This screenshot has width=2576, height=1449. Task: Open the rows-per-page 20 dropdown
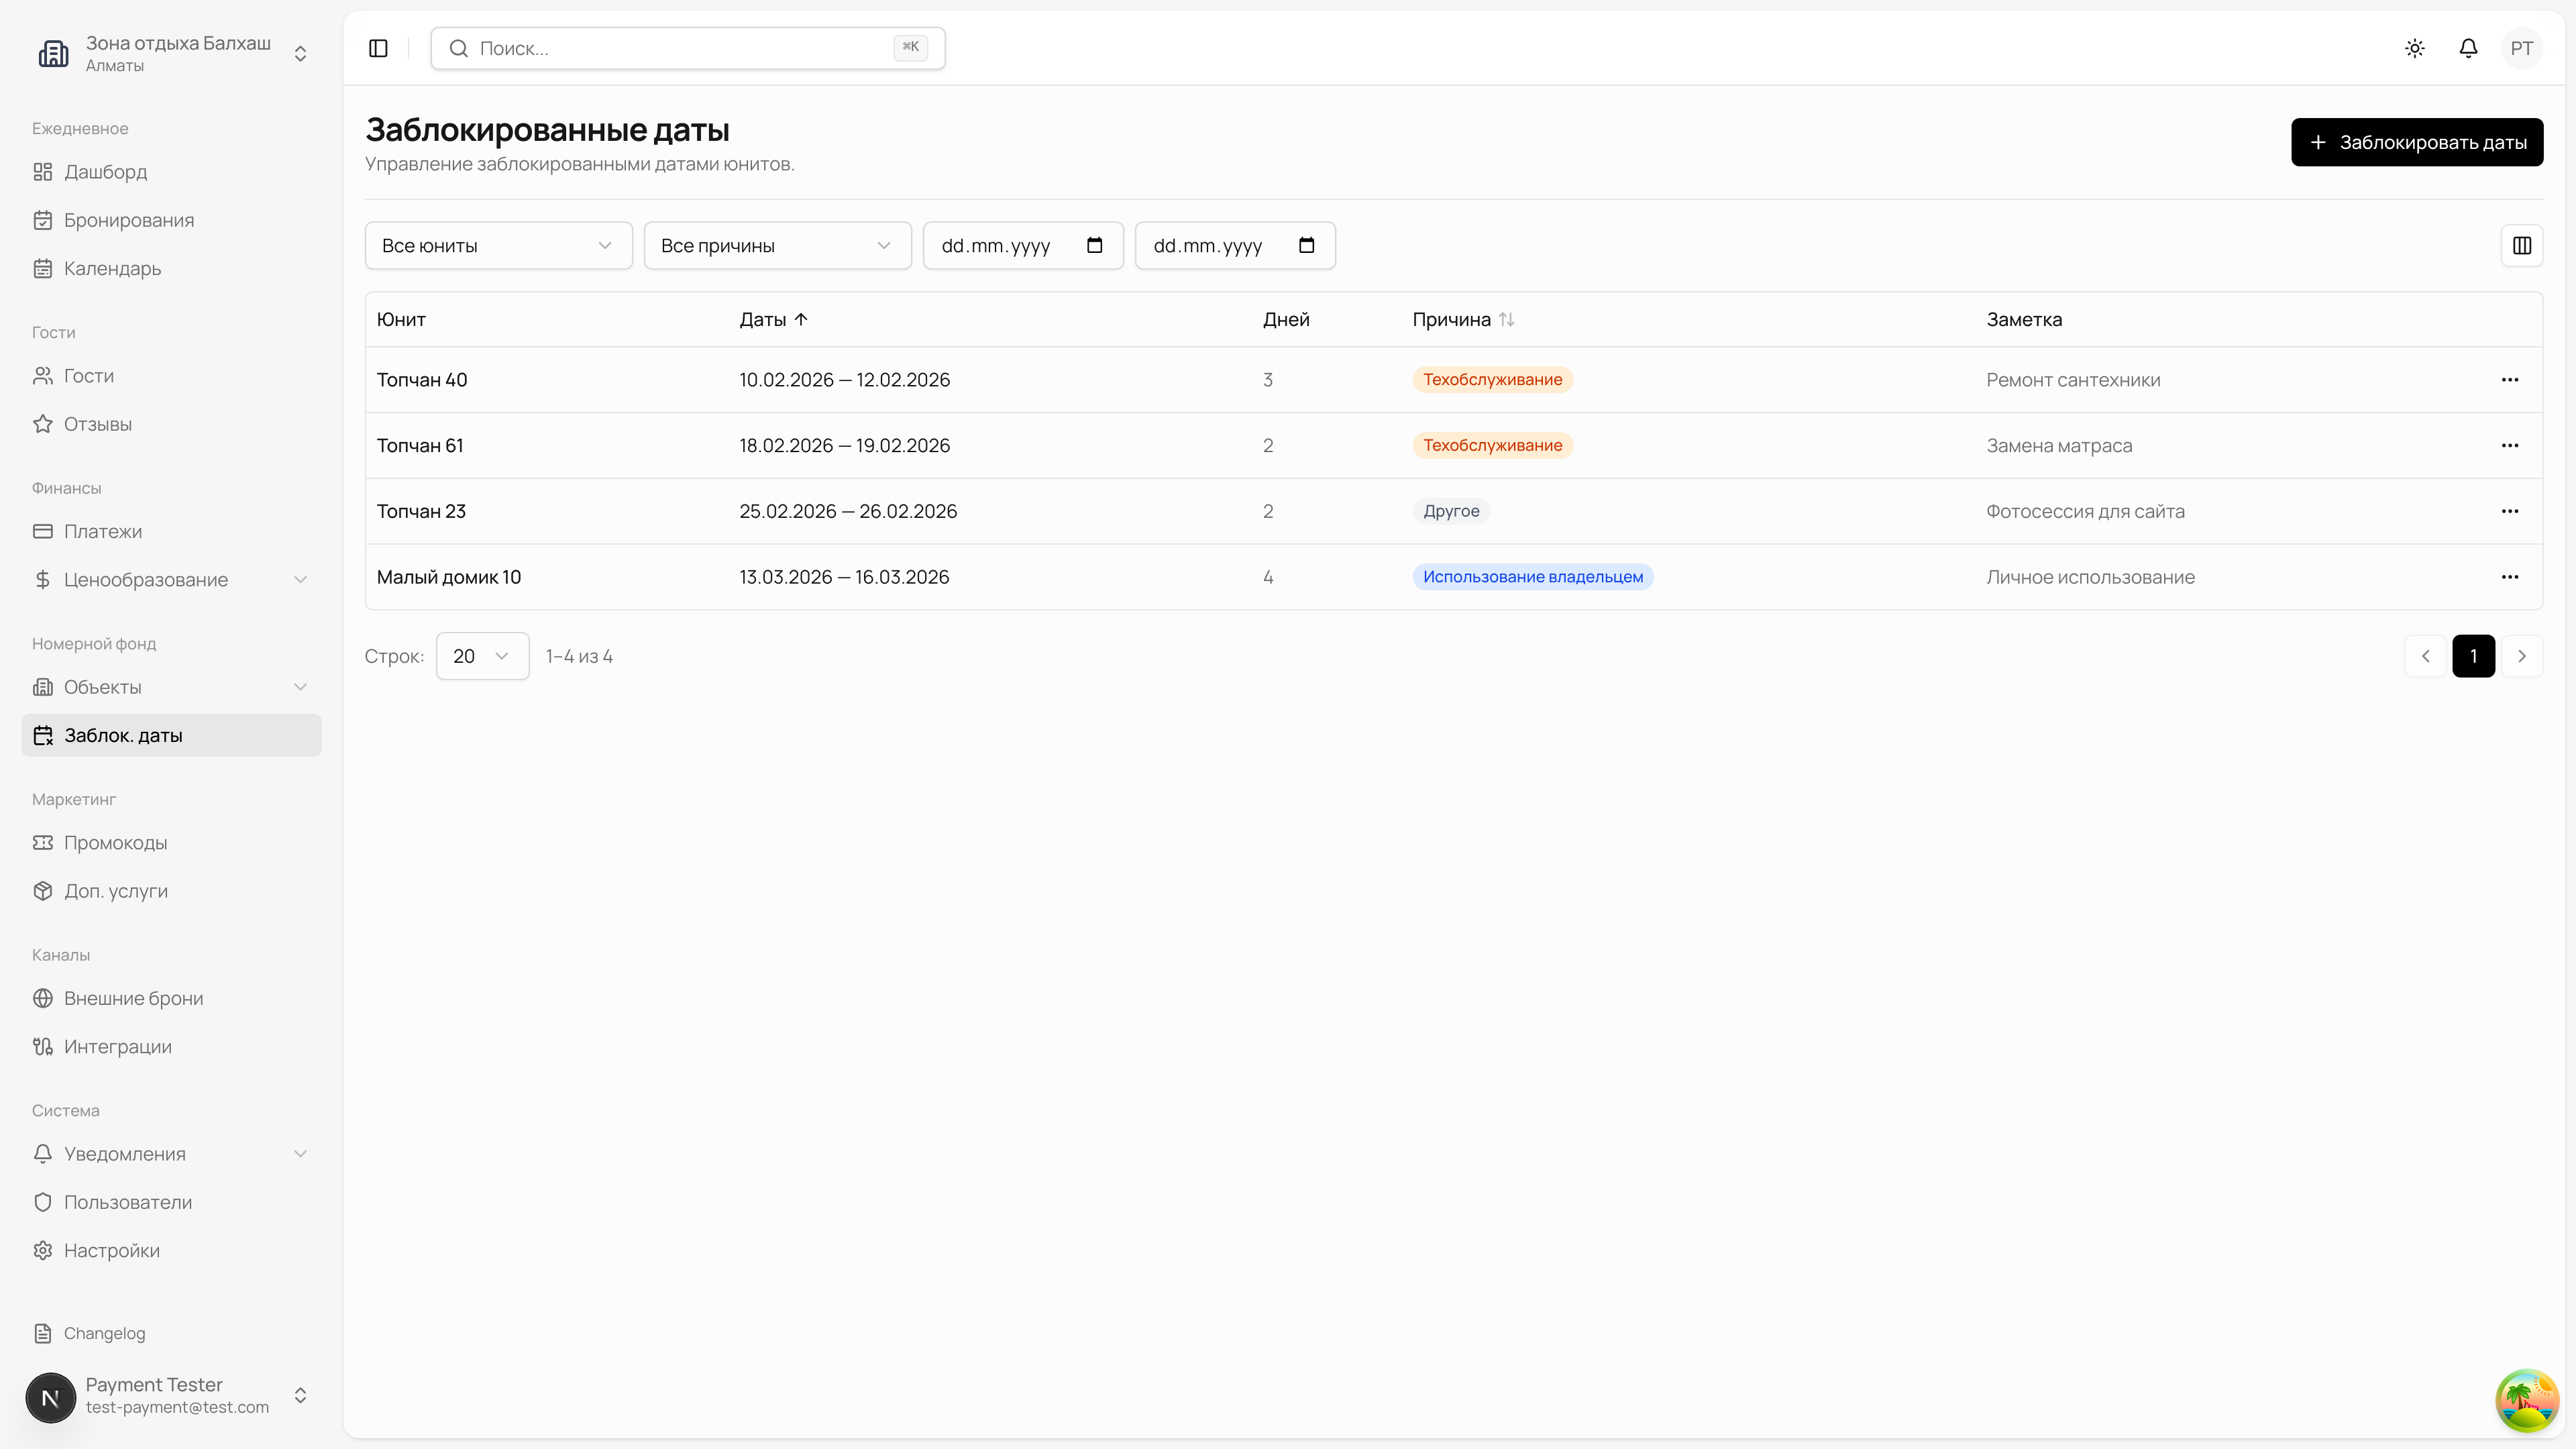click(482, 656)
